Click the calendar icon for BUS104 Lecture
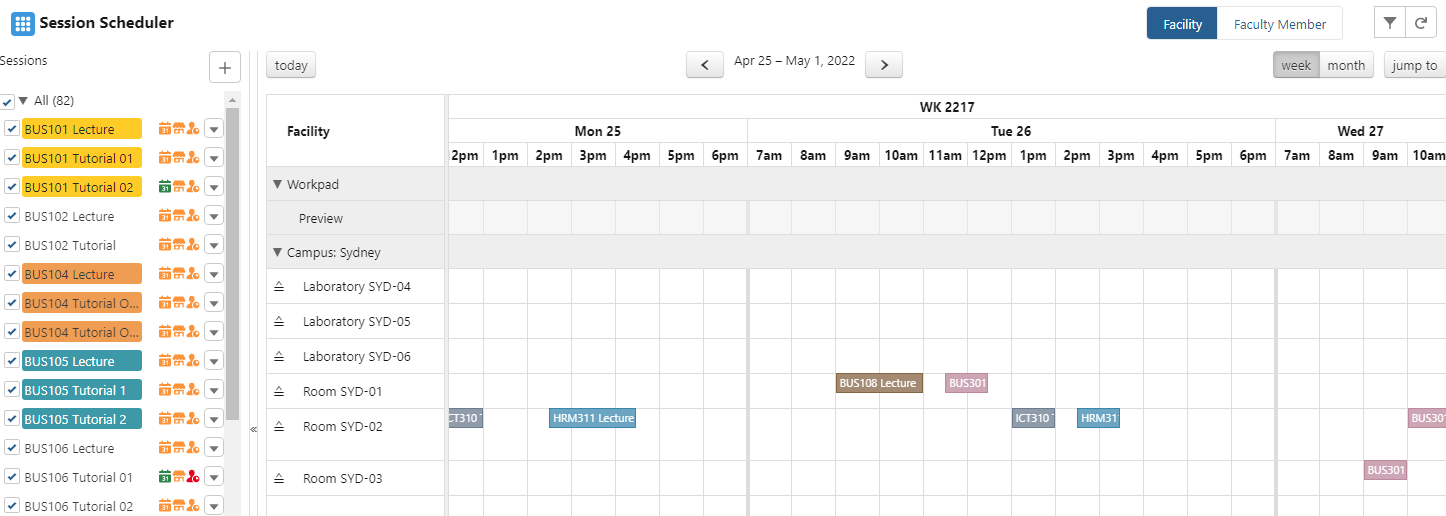 (165, 273)
